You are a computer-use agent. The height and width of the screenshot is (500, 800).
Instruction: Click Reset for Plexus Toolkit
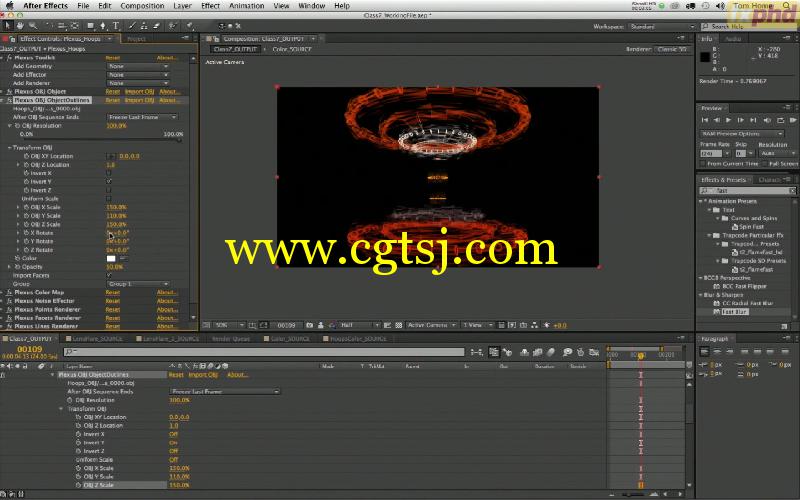click(113, 58)
